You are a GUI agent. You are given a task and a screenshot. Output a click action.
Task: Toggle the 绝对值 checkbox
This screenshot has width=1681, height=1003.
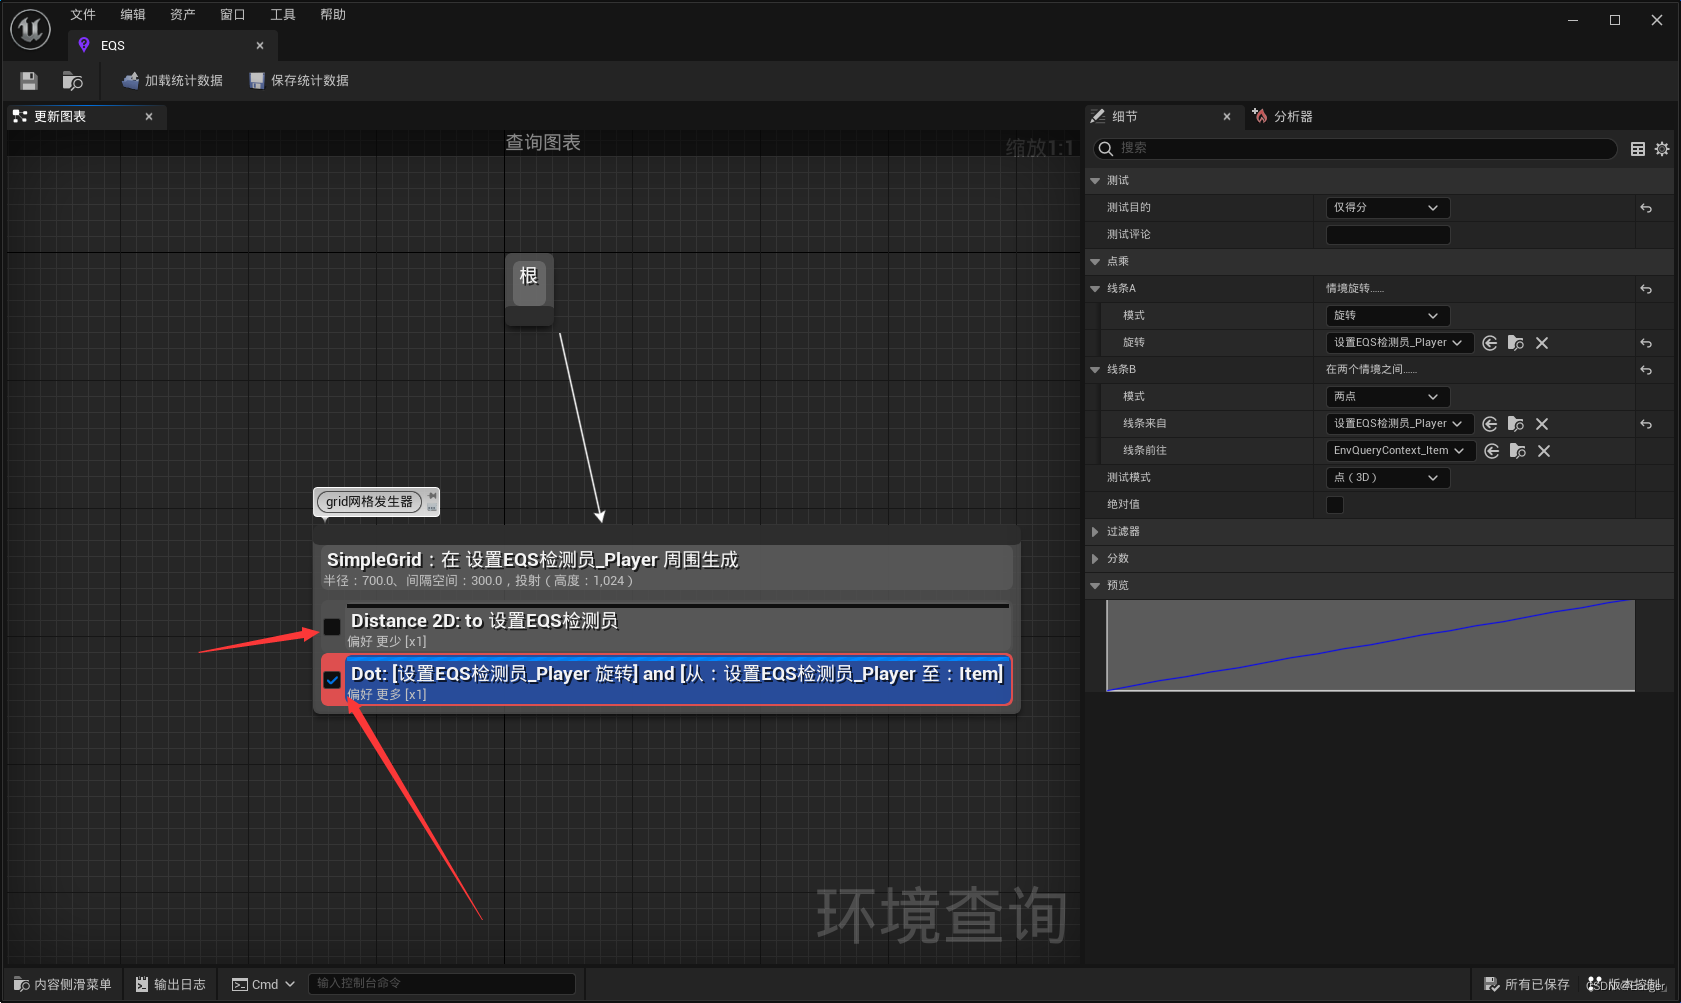coord(1334,504)
